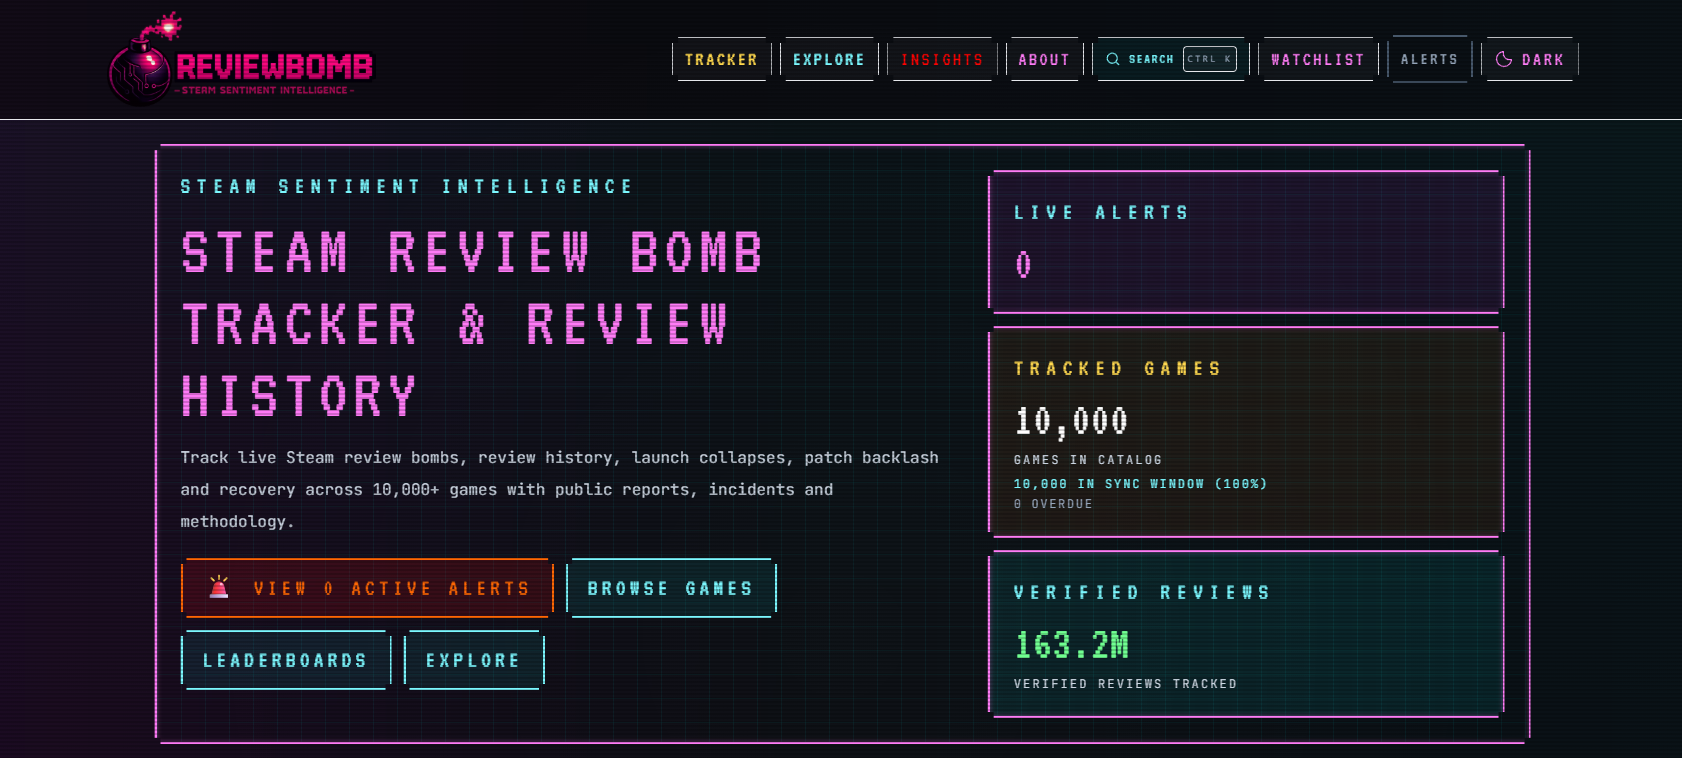Screen dimensions: 1682x758
Task: Click the 10,000 tracked games value
Action: tap(1072, 421)
